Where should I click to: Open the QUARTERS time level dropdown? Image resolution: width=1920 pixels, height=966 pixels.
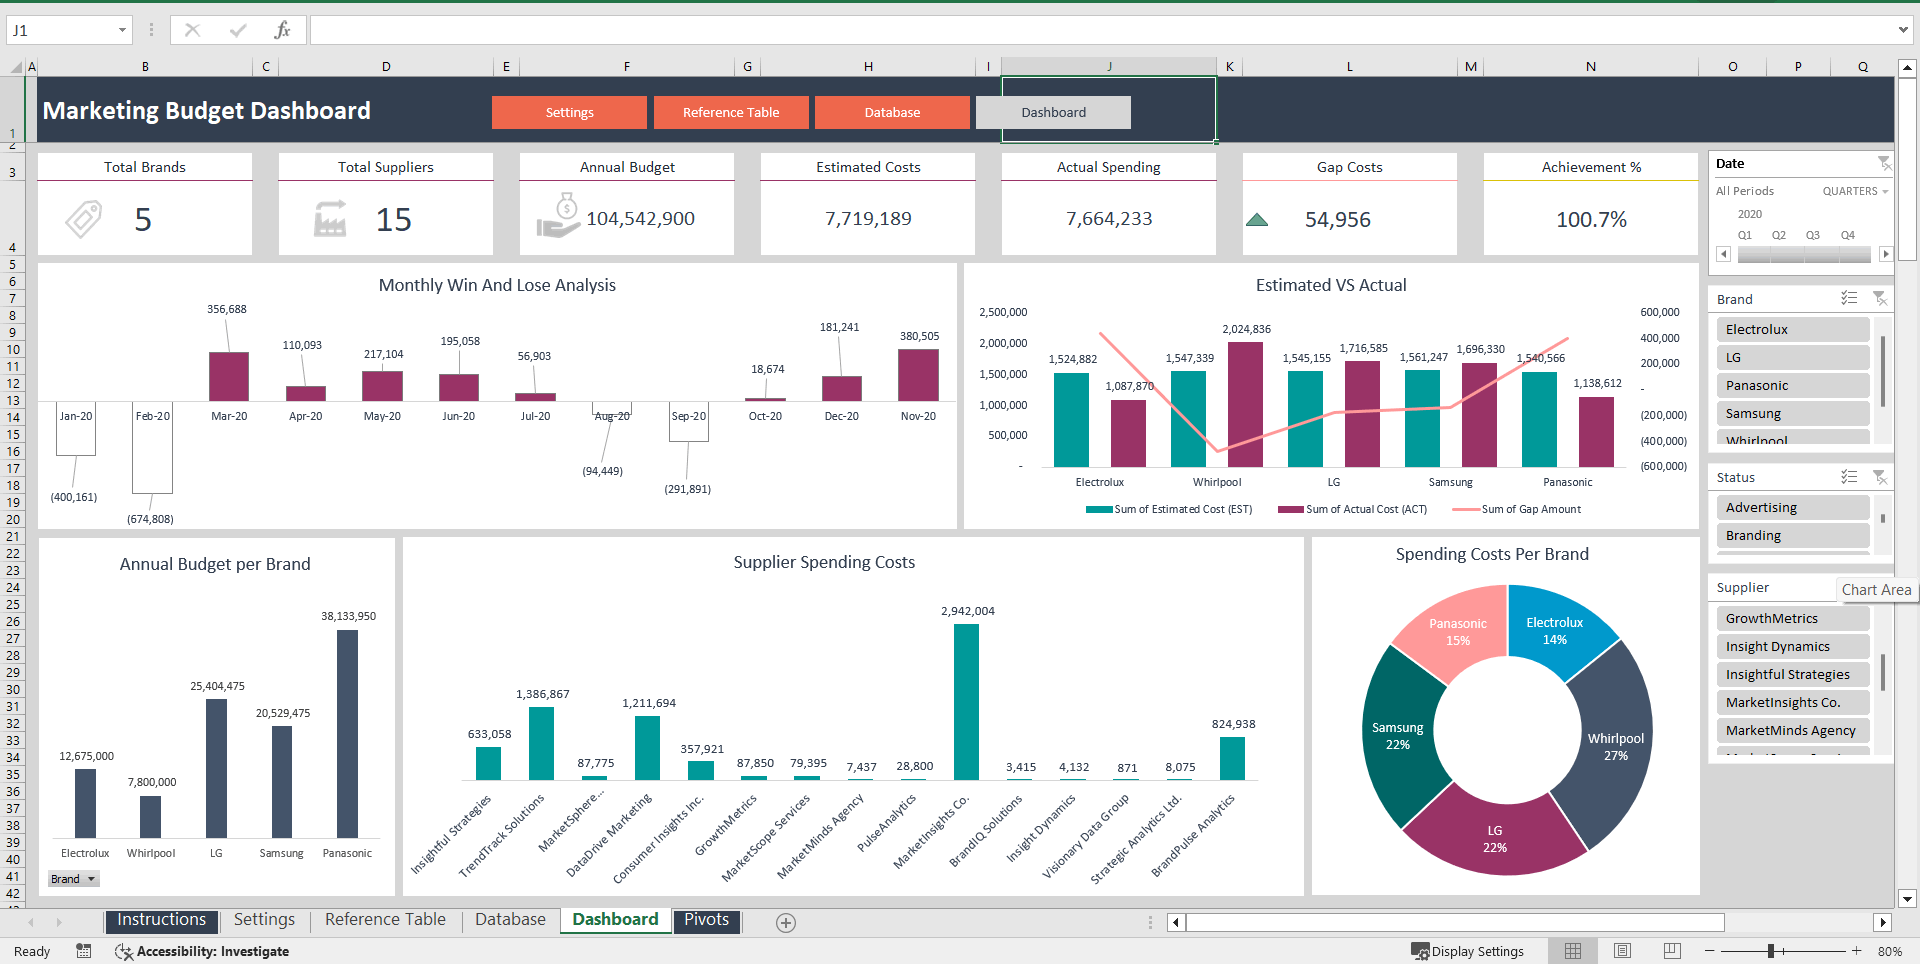1855,191
